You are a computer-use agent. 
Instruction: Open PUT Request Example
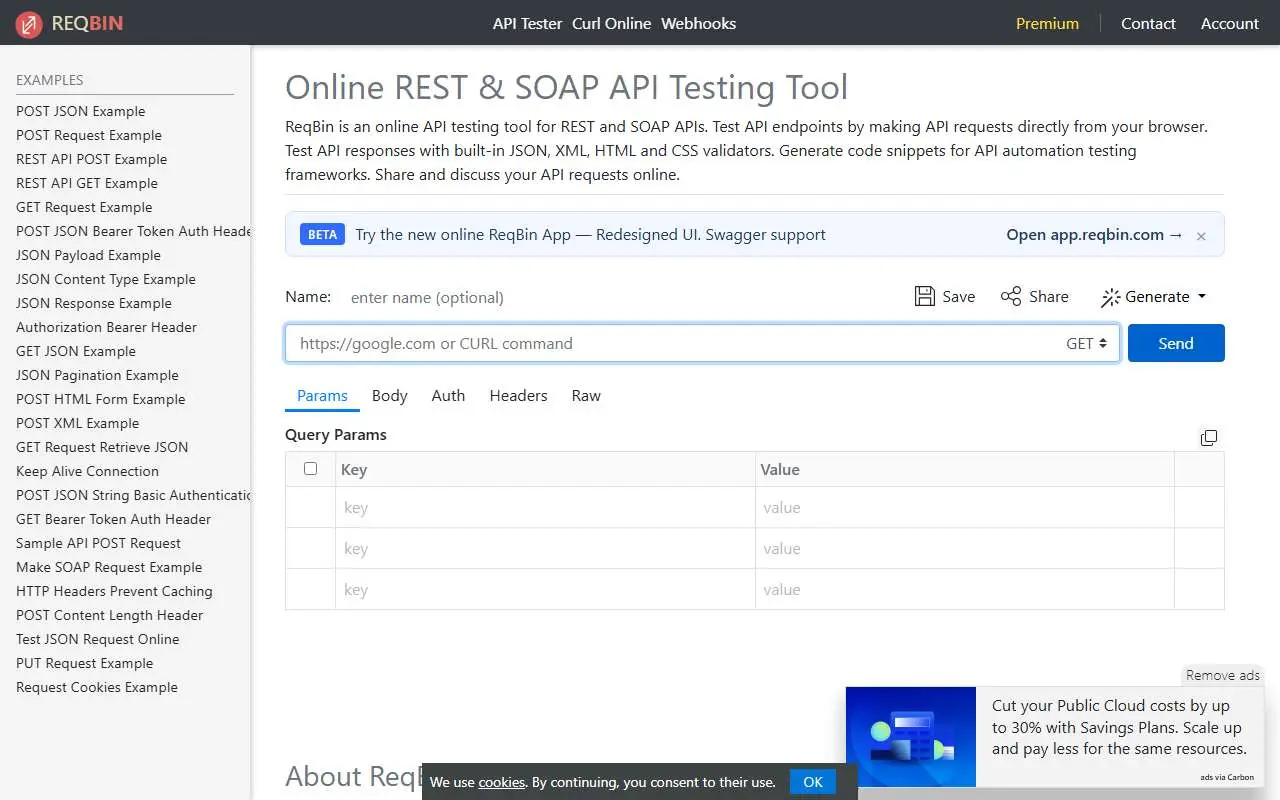(x=85, y=663)
